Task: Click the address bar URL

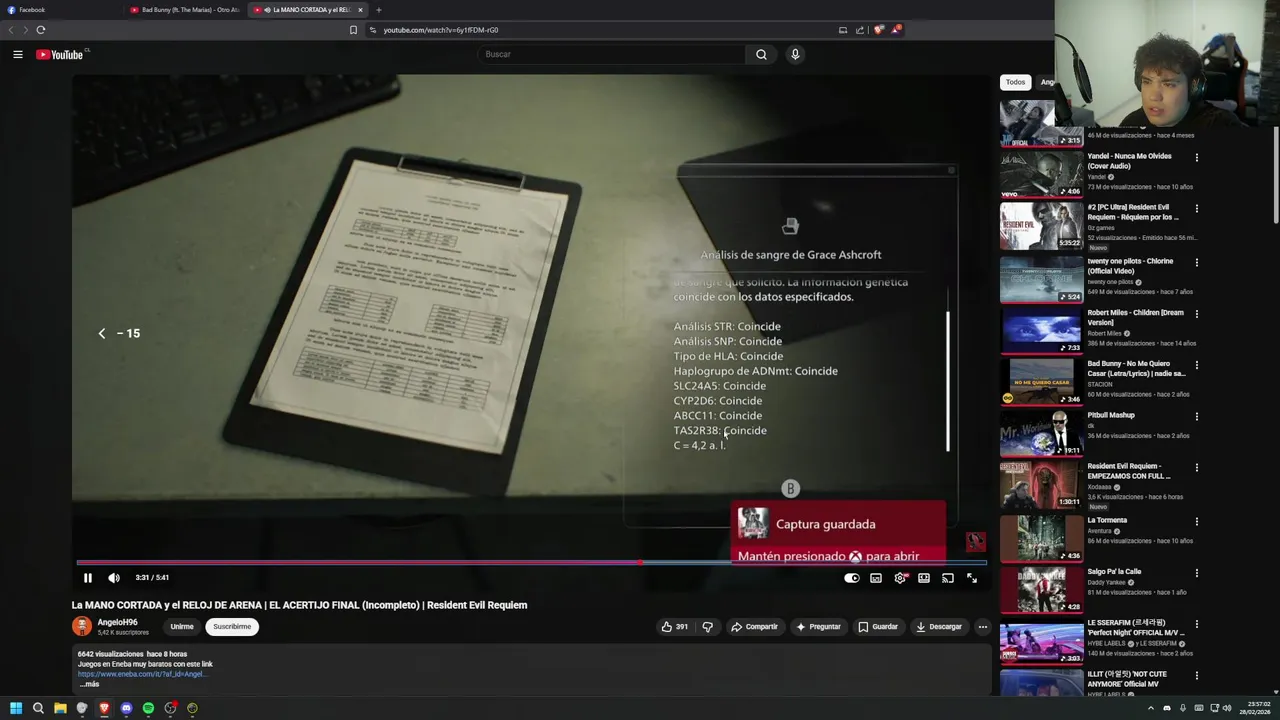Action: (440, 30)
